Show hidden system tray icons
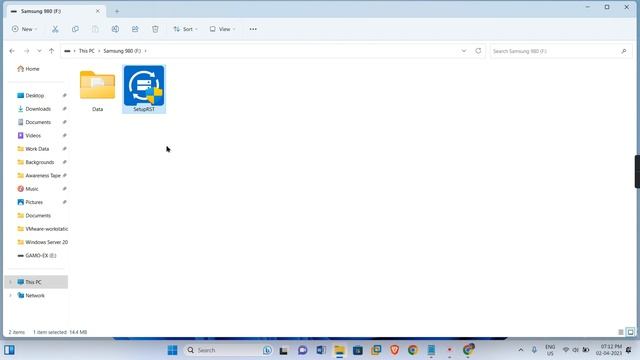 pos(521,350)
